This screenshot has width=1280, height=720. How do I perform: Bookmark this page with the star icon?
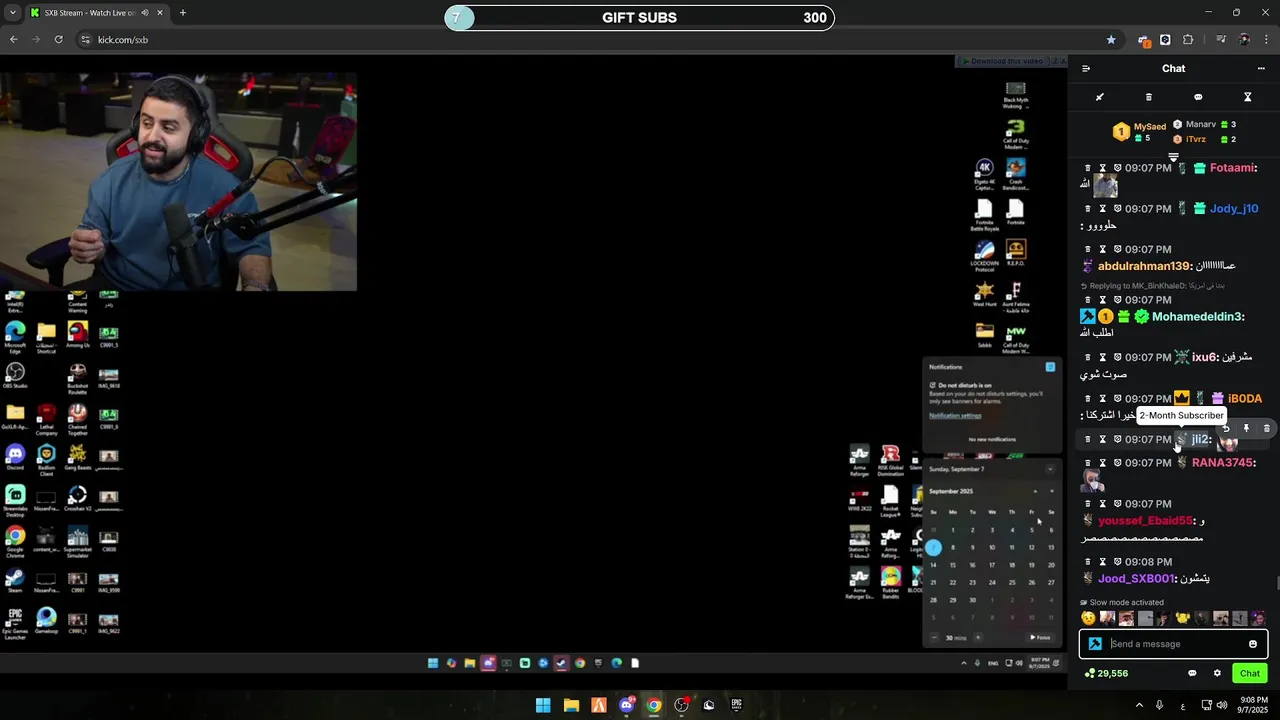coord(1111,40)
